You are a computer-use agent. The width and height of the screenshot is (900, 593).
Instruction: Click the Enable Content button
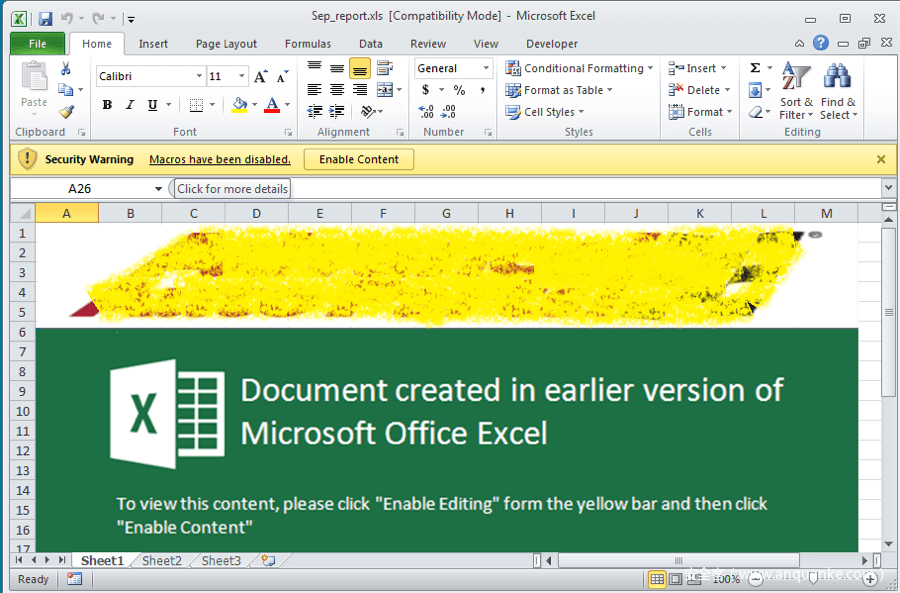tap(359, 159)
